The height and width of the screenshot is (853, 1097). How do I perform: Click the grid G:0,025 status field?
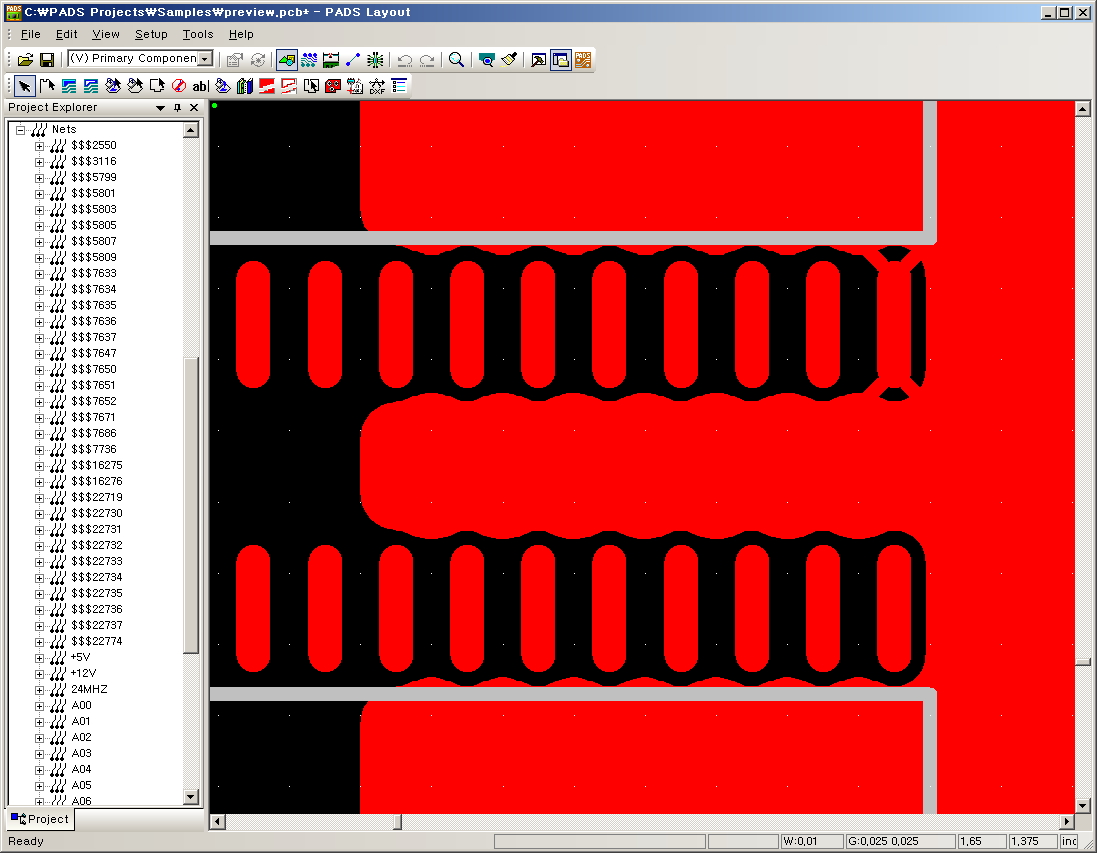(x=900, y=841)
